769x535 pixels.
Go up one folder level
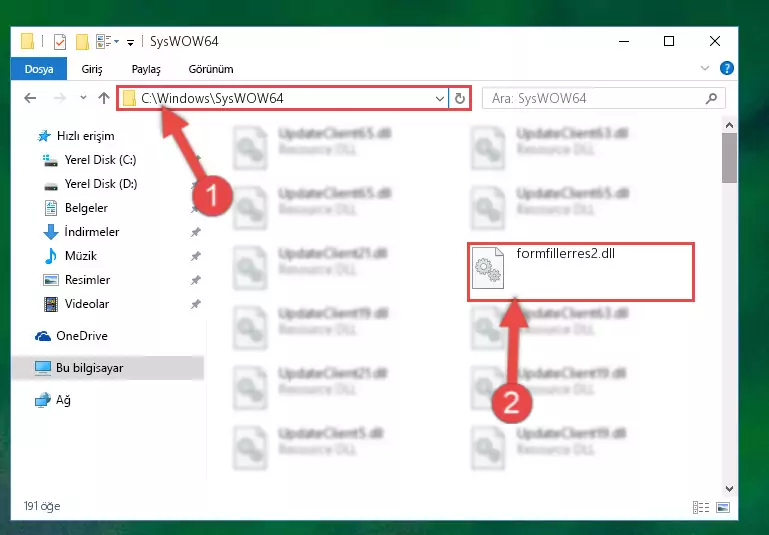103,98
